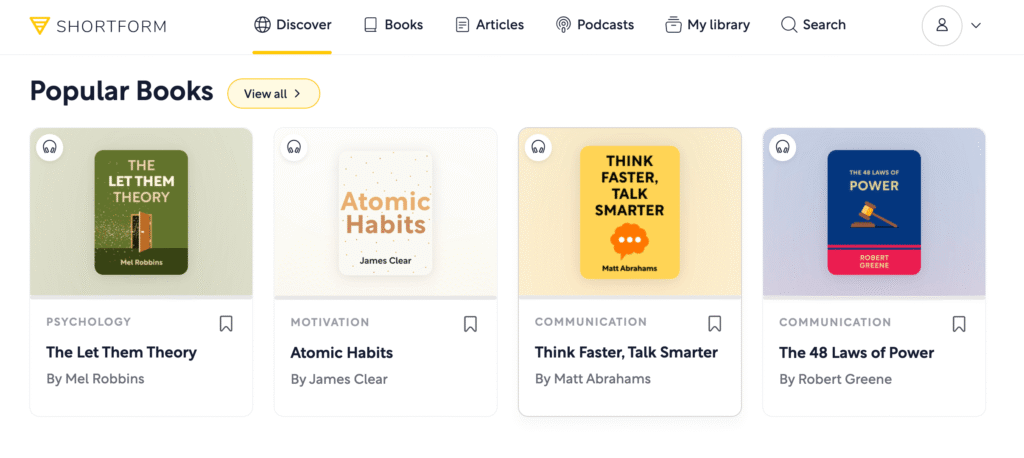Open Think Faster, Talk Smarter cover thumbnail

(x=630, y=212)
